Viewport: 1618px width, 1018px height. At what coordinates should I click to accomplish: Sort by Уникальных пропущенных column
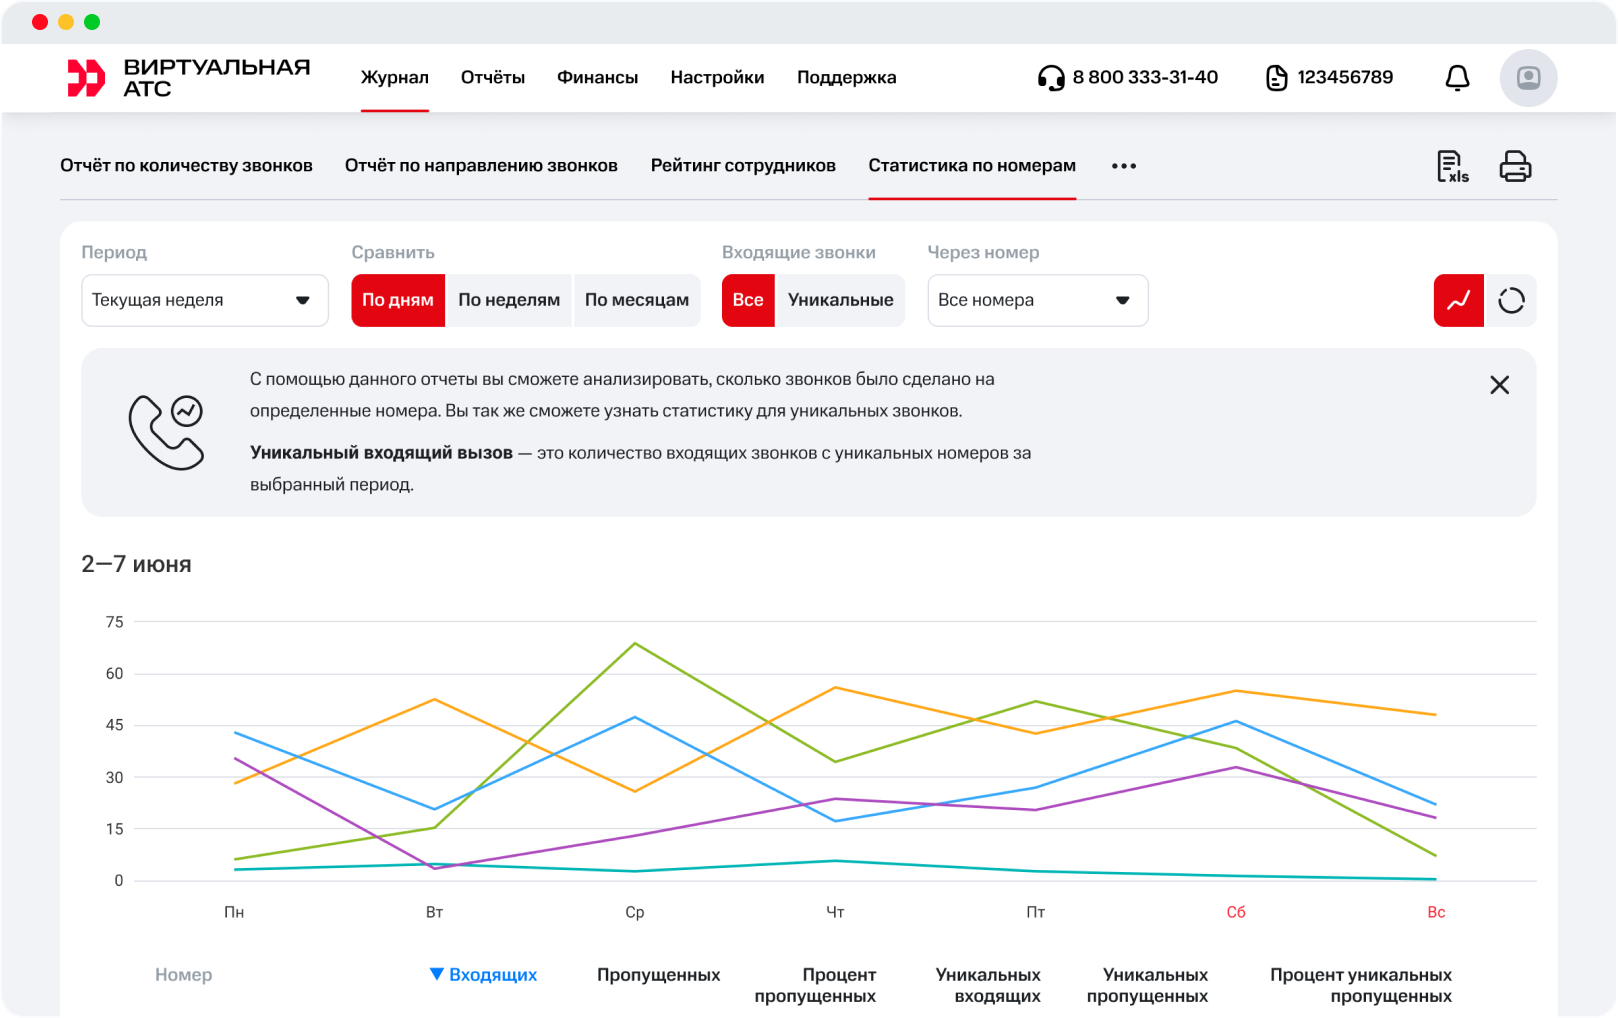[x=1147, y=985]
